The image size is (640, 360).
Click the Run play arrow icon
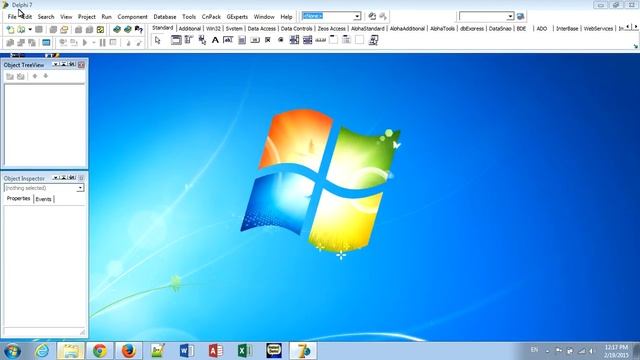point(85,42)
